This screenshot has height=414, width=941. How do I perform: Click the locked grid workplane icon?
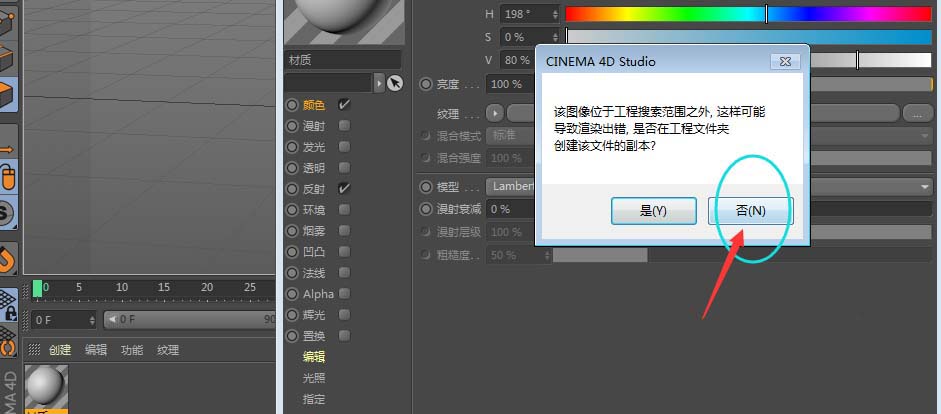click(x=8, y=305)
